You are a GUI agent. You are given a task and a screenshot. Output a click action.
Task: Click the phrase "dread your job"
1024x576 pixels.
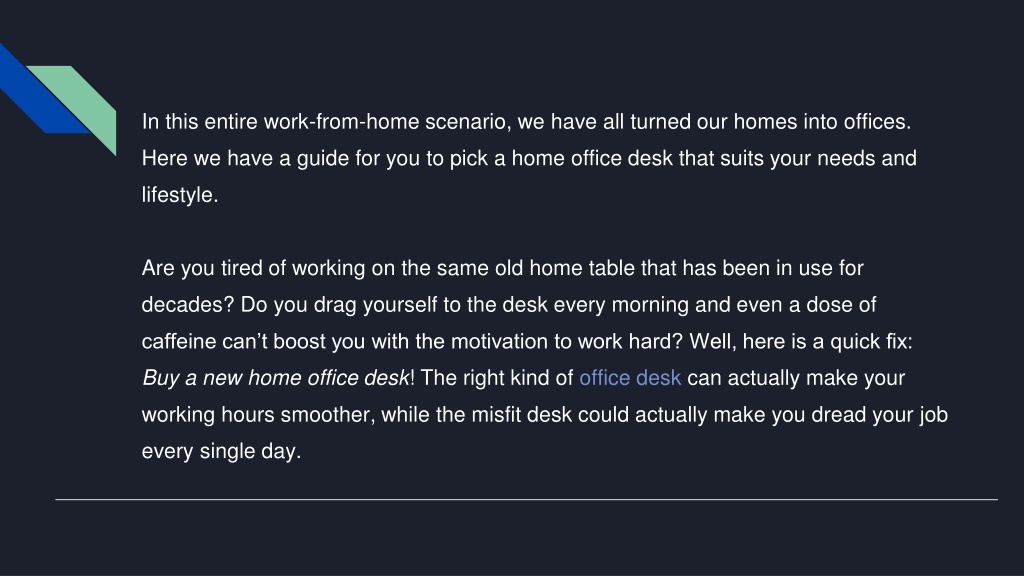tap(880, 415)
